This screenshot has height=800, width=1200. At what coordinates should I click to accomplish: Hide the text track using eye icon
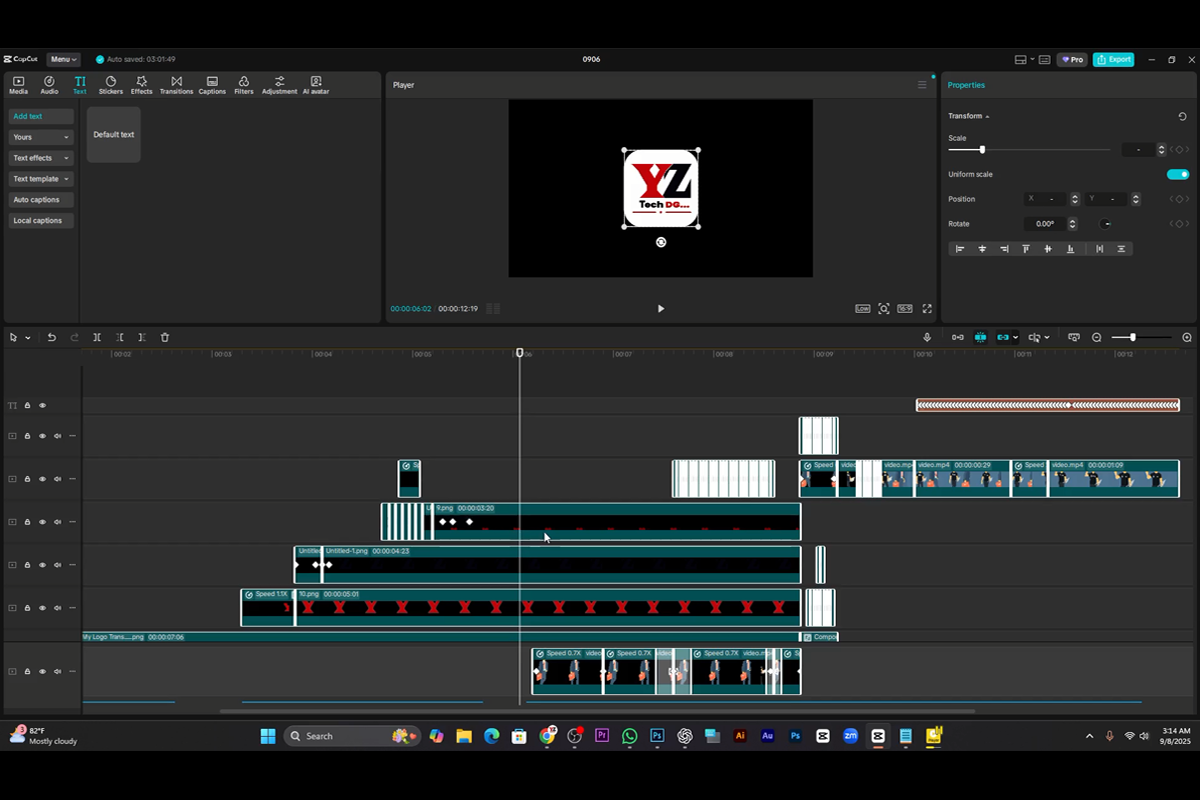[42, 406]
